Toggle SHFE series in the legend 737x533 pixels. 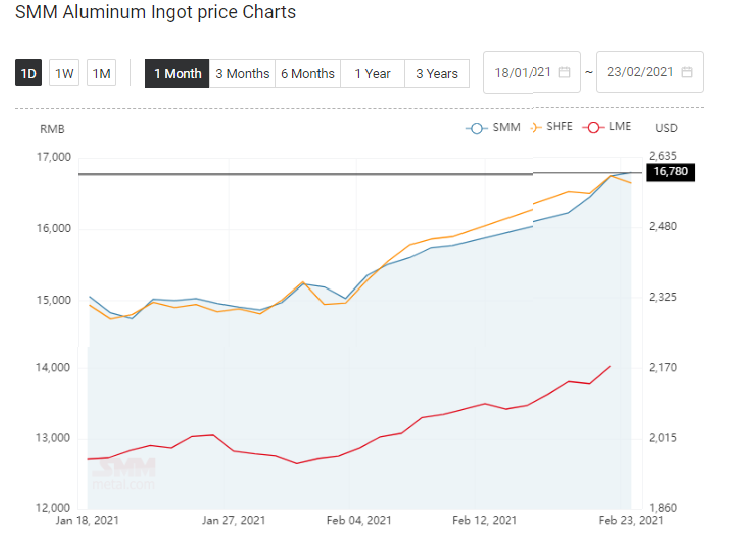click(x=551, y=127)
